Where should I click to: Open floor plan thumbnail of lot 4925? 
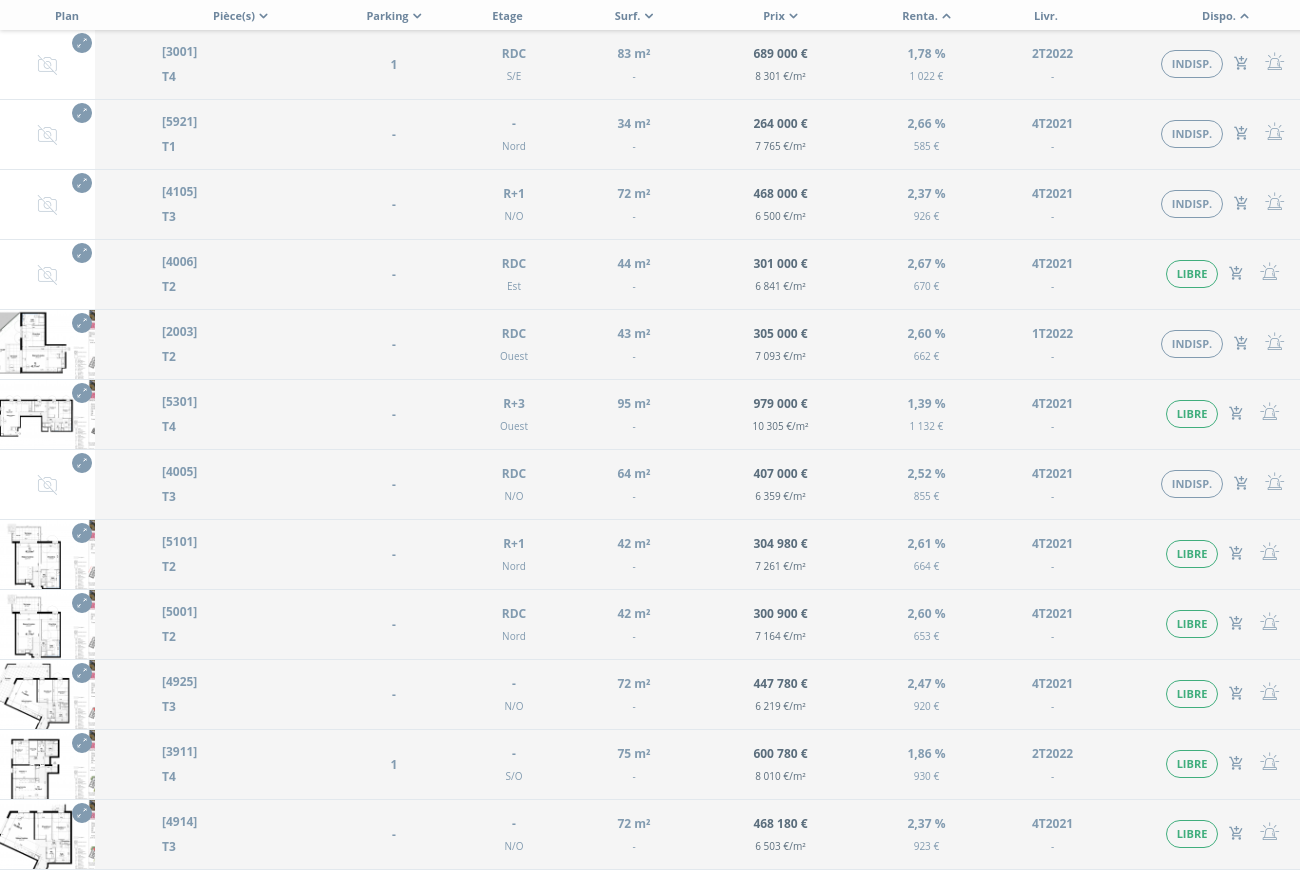40,695
